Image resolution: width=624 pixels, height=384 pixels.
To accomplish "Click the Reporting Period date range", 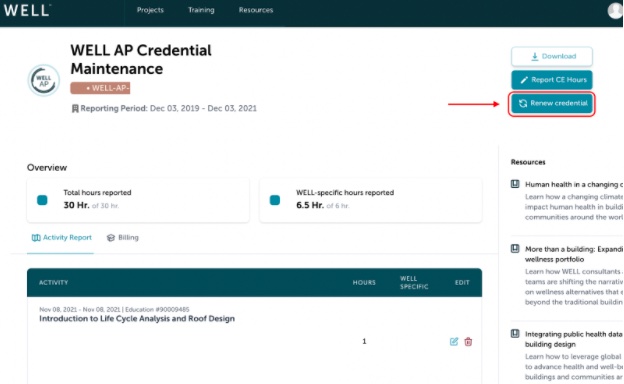I will pyautogui.click(x=203, y=109).
